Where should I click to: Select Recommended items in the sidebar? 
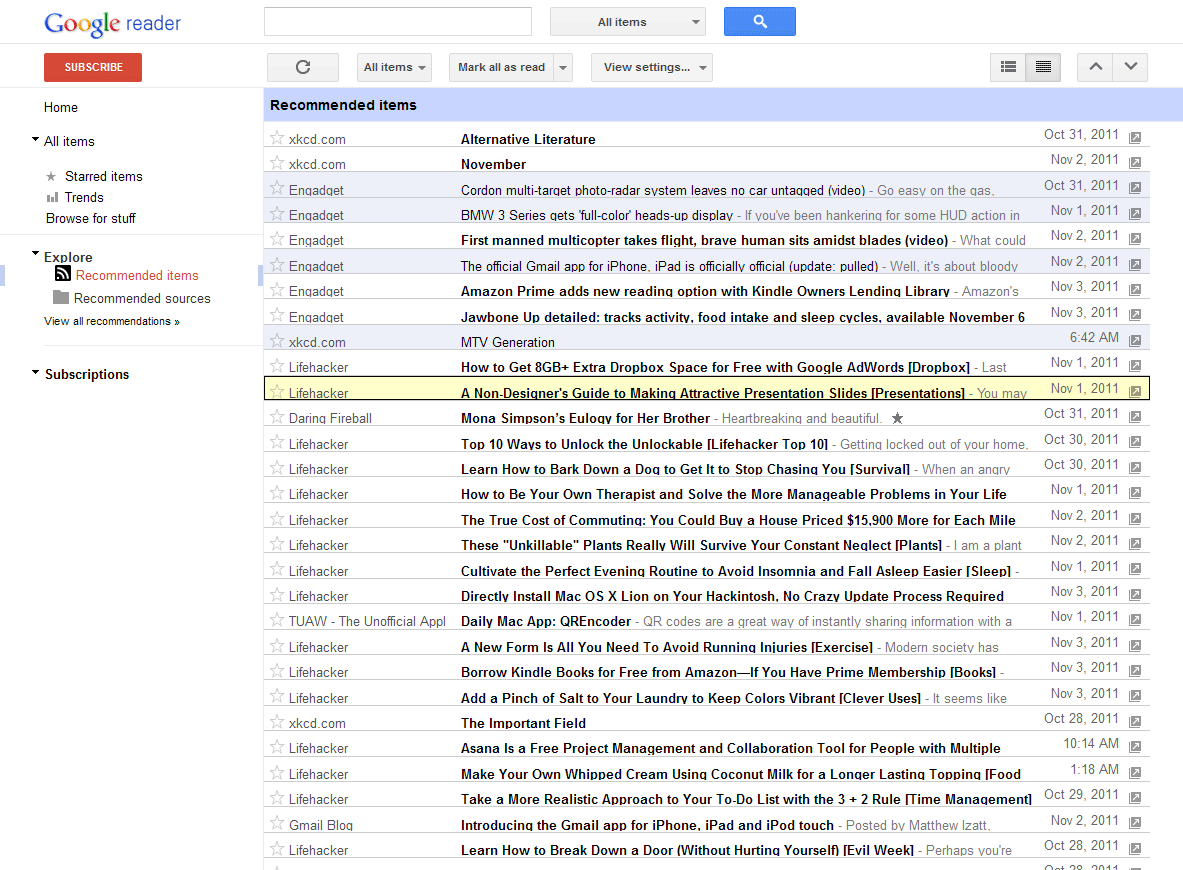point(136,274)
